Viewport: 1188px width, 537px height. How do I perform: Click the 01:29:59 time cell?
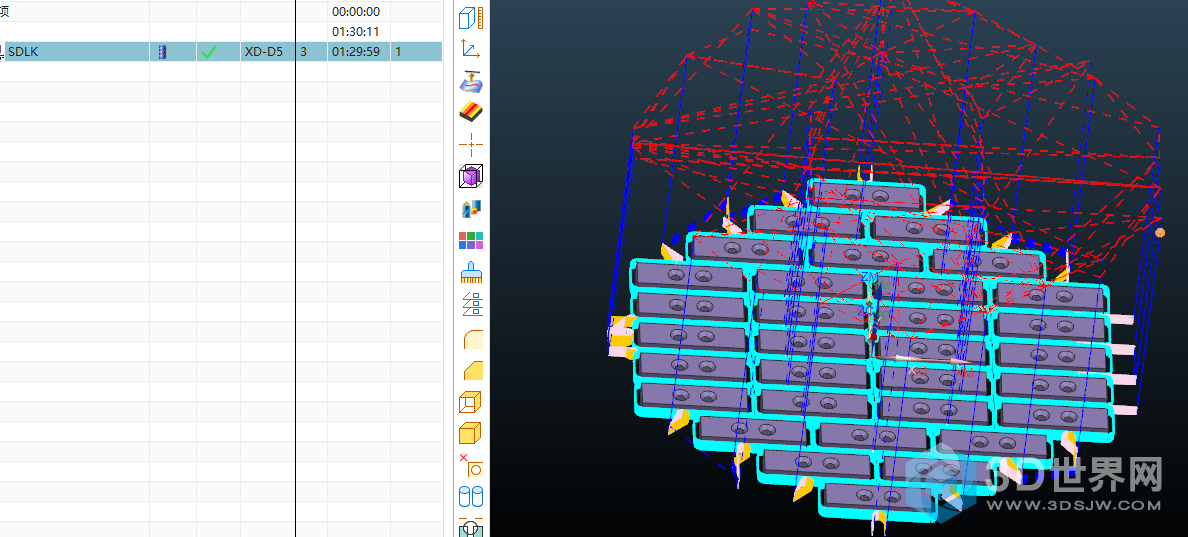(x=356, y=52)
